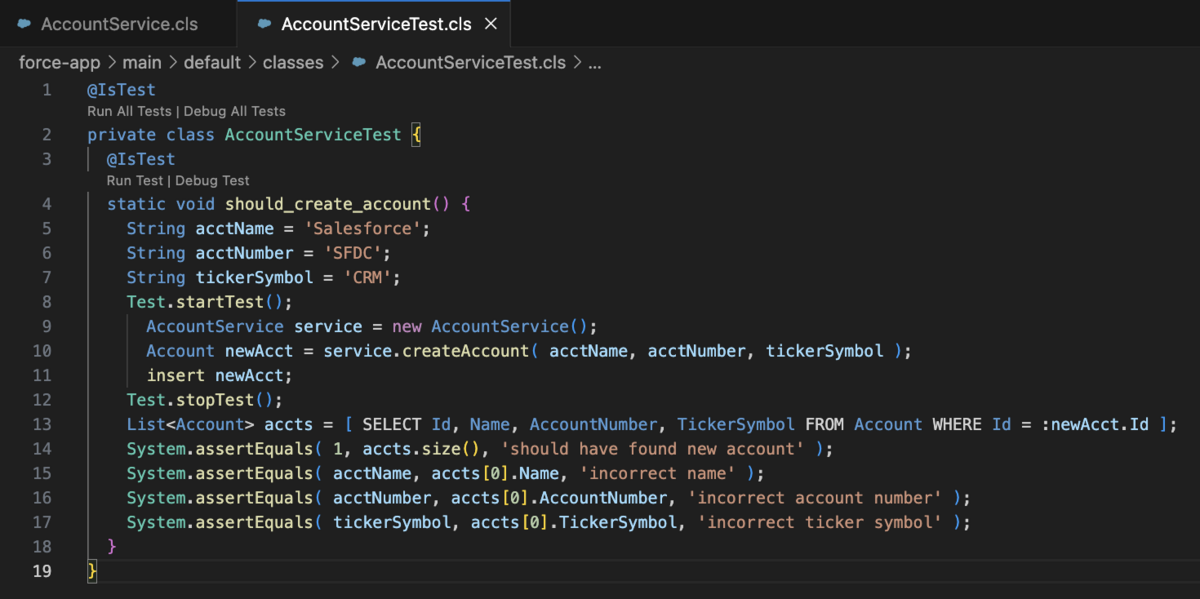Open the force-app breadcrumb dropdown
This screenshot has height=599, width=1200.
(58, 62)
